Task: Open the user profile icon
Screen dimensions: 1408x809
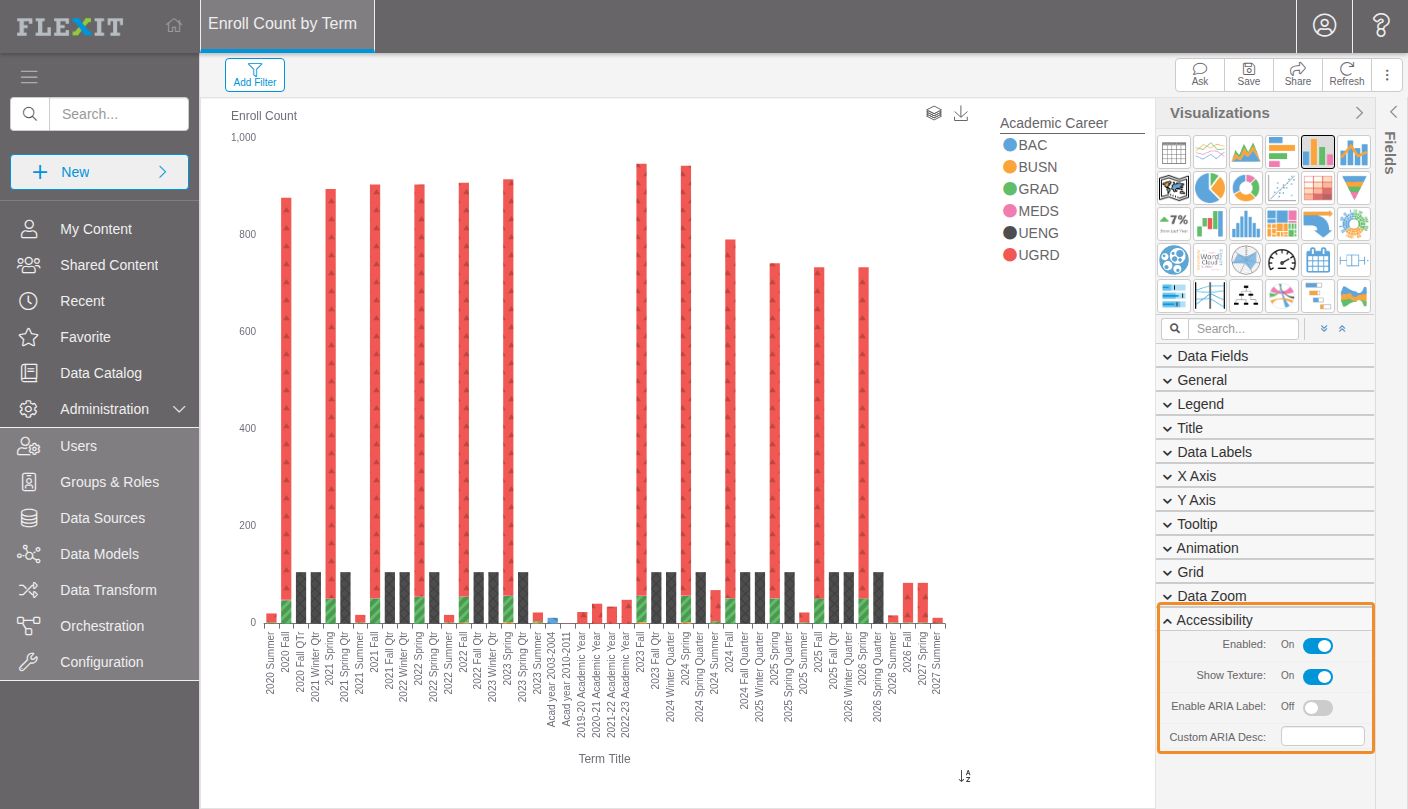Action: (x=1325, y=25)
